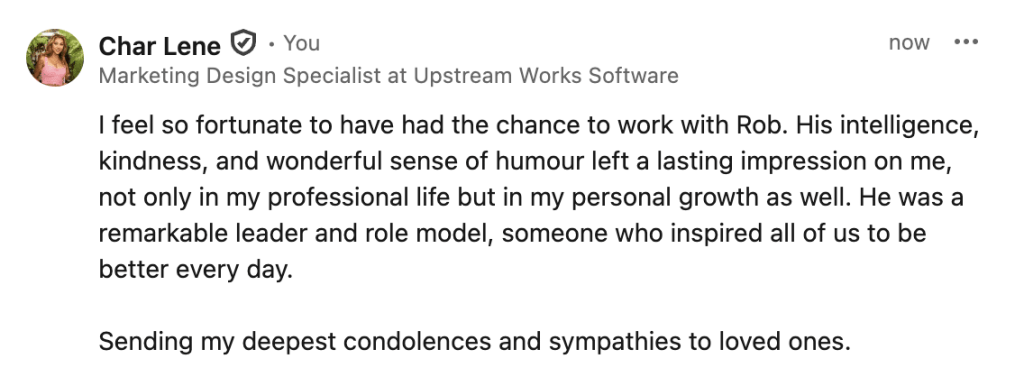This screenshot has width=1024, height=377.
Task: Click 'Upstream Works Software' in the headline
Action: (546, 76)
